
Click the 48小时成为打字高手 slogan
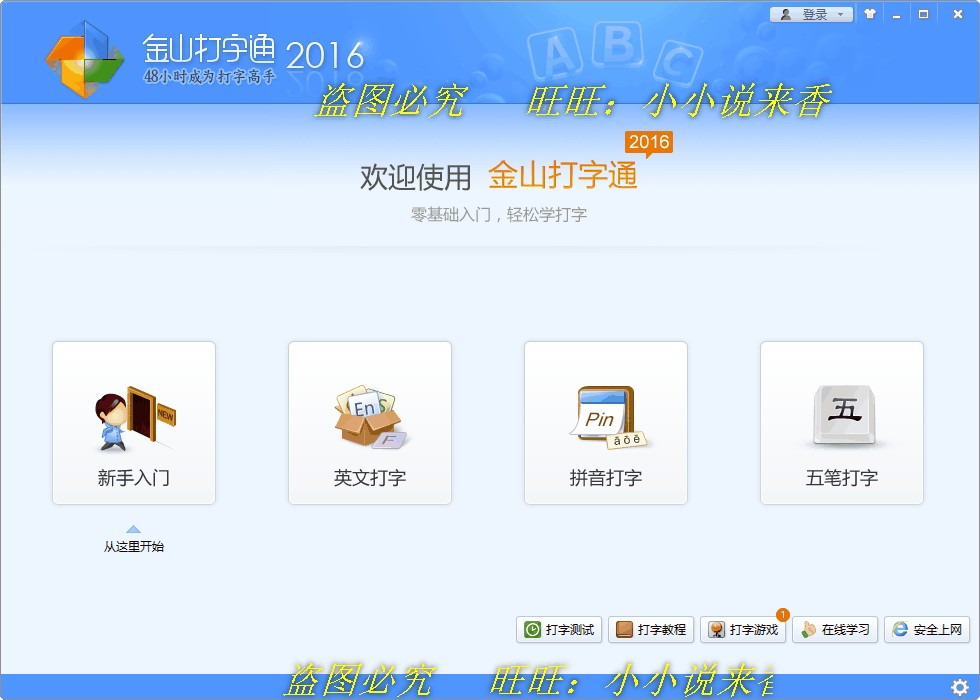(x=209, y=77)
